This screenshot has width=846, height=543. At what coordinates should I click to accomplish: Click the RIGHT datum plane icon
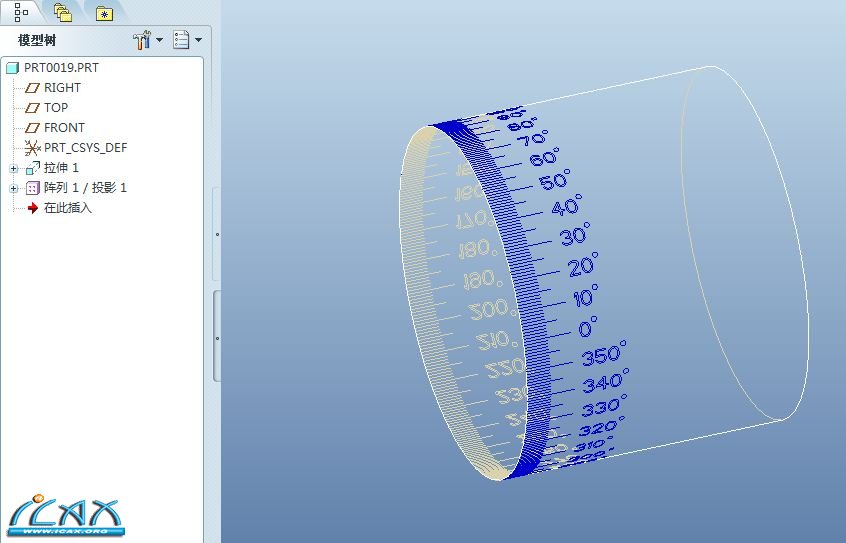pos(33,88)
